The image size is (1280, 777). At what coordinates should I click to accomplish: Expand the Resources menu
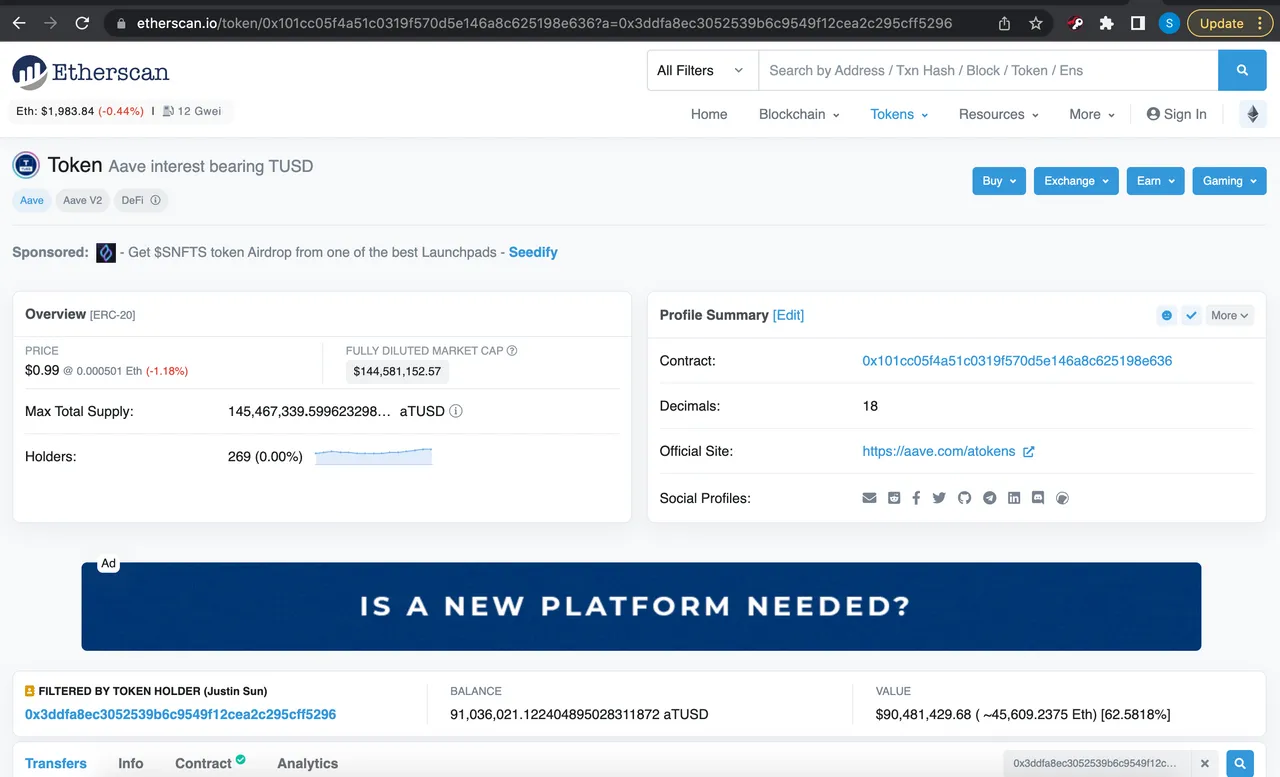click(x=998, y=114)
